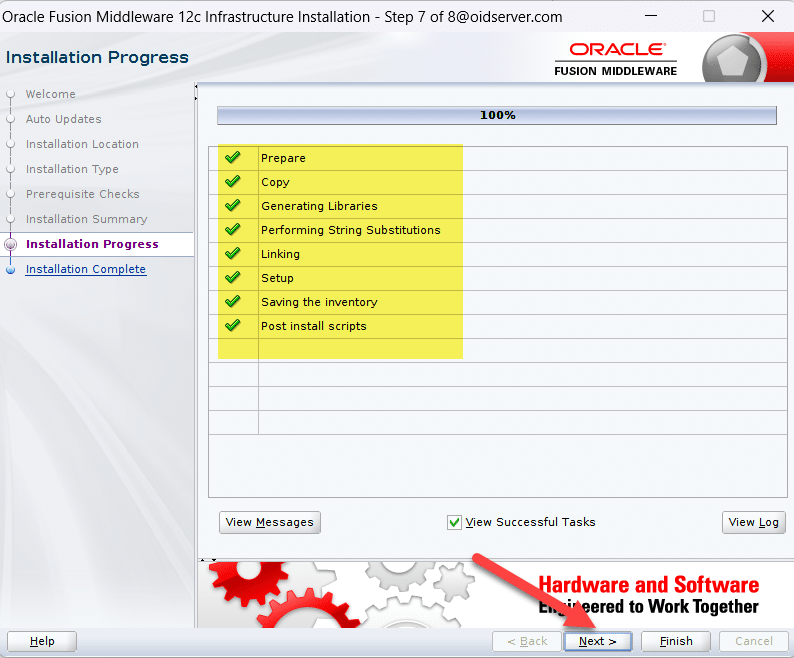Click the Help button
This screenshot has height=658, width=794.
click(42, 641)
